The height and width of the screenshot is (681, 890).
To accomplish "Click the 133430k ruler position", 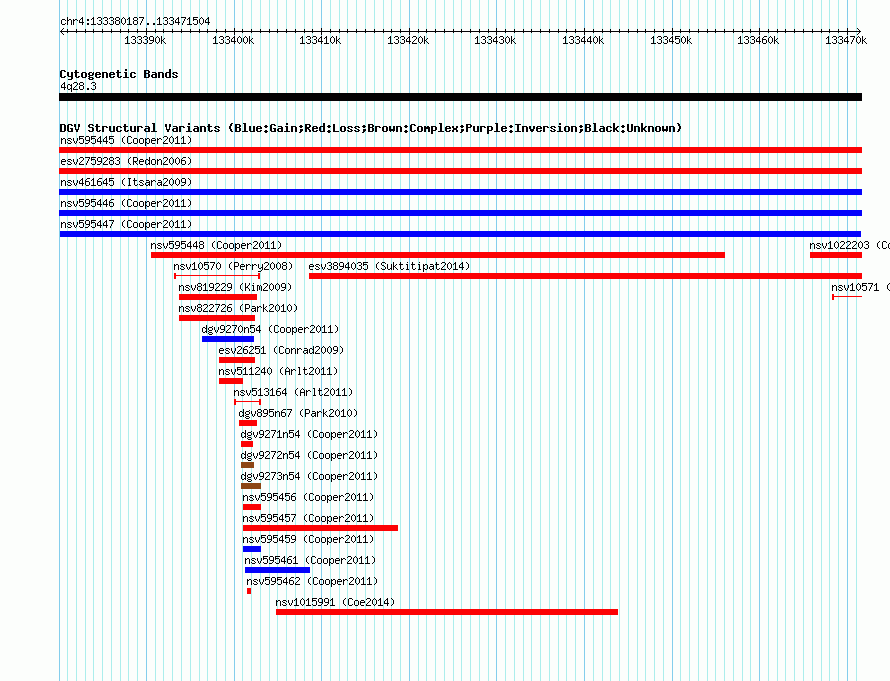I will click(x=495, y=40).
